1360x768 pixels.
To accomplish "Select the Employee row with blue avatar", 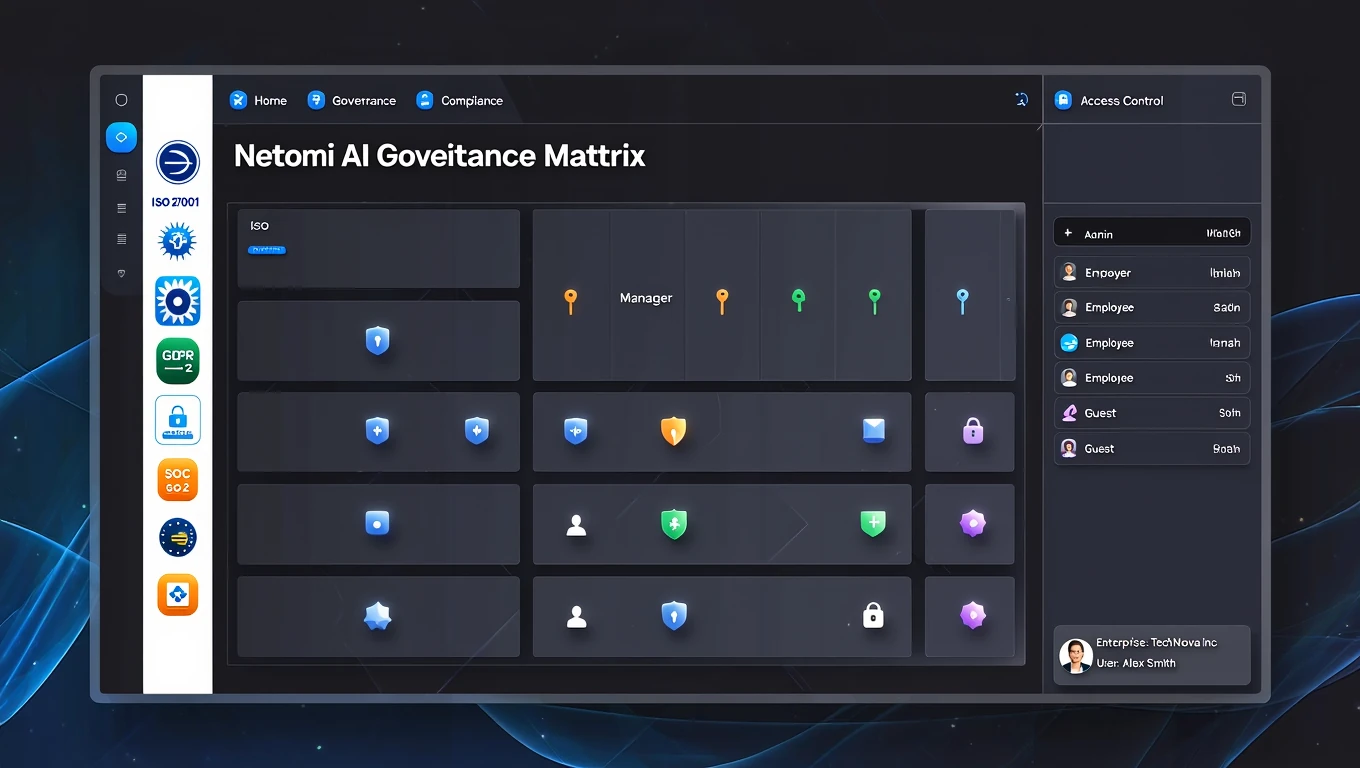I will [1152, 343].
